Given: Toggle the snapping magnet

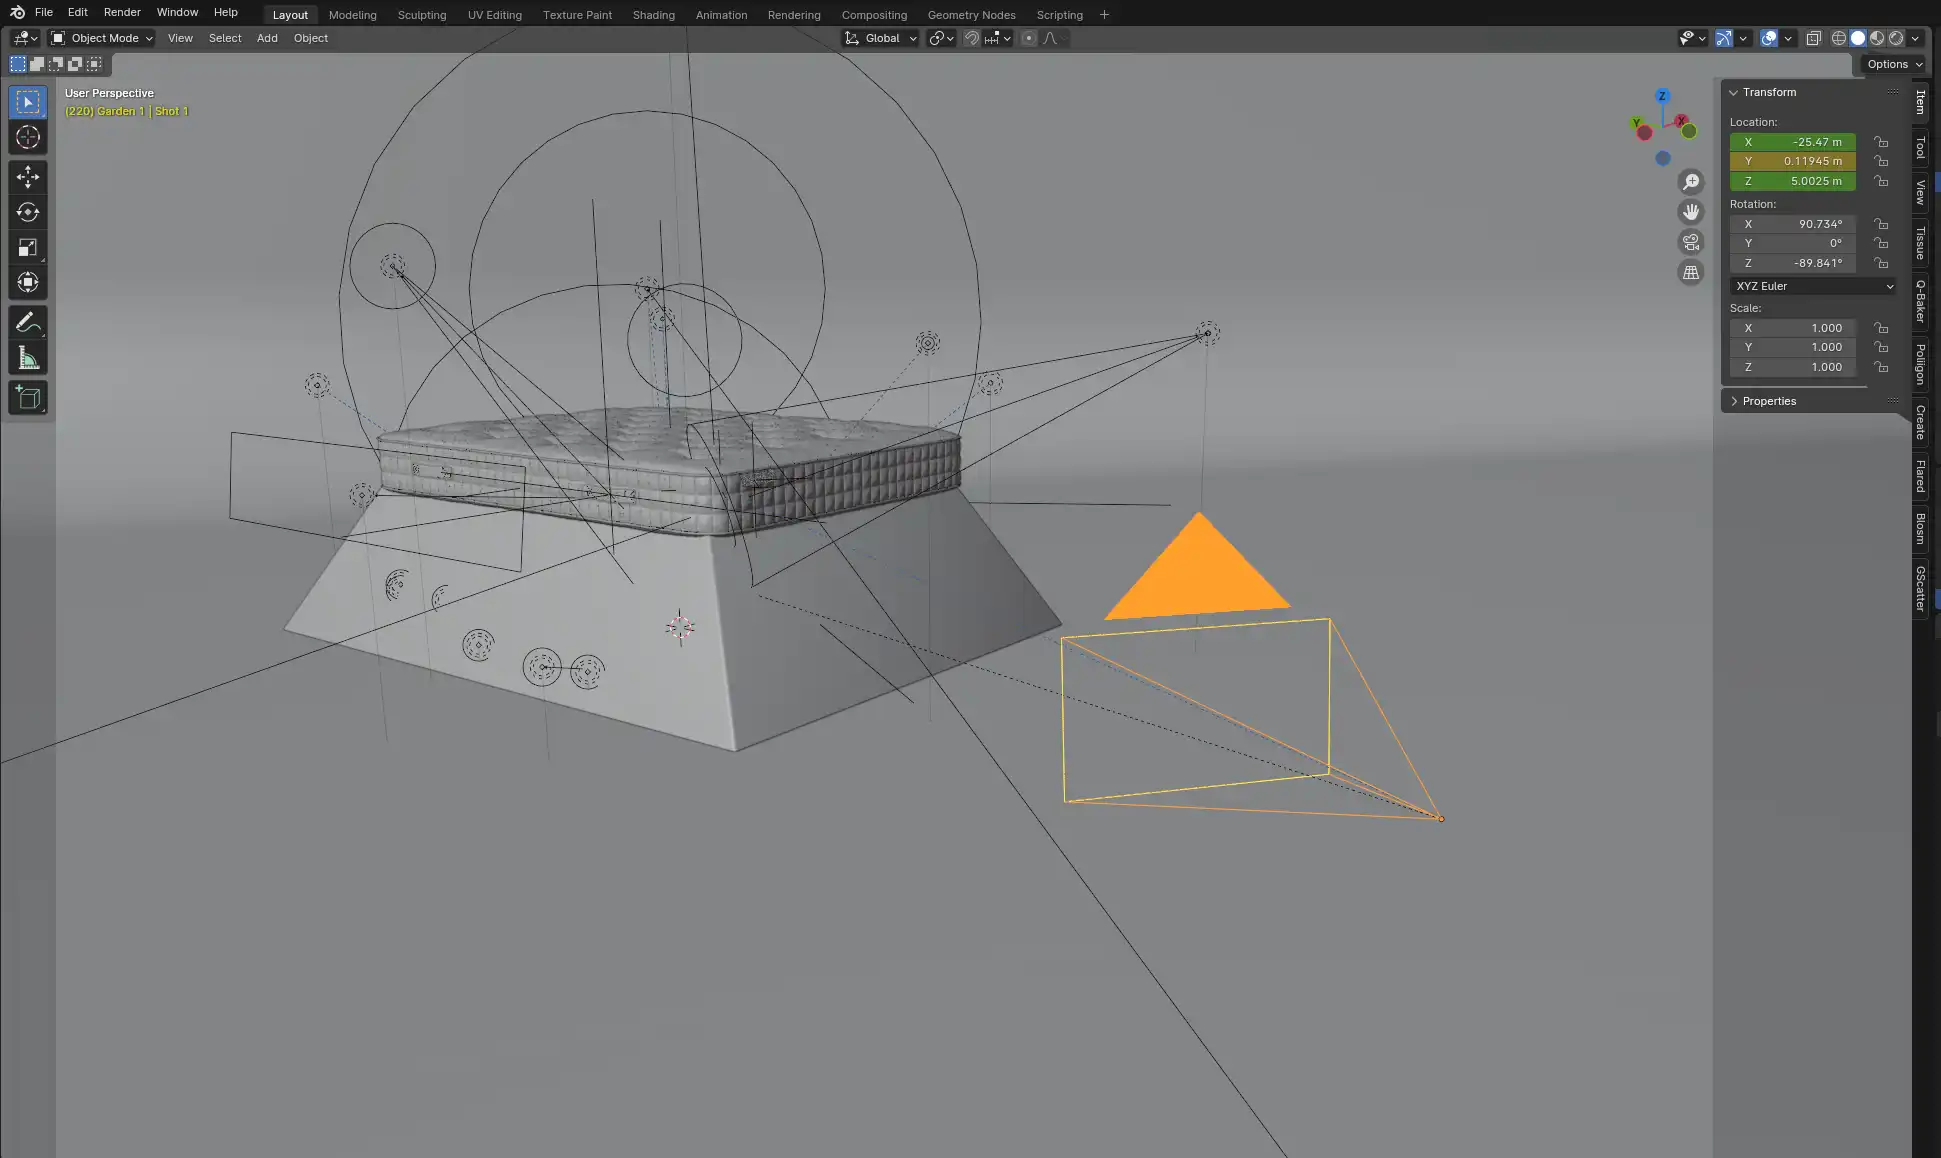Looking at the screenshot, I should pyautogui.click(x=972, y=38).
